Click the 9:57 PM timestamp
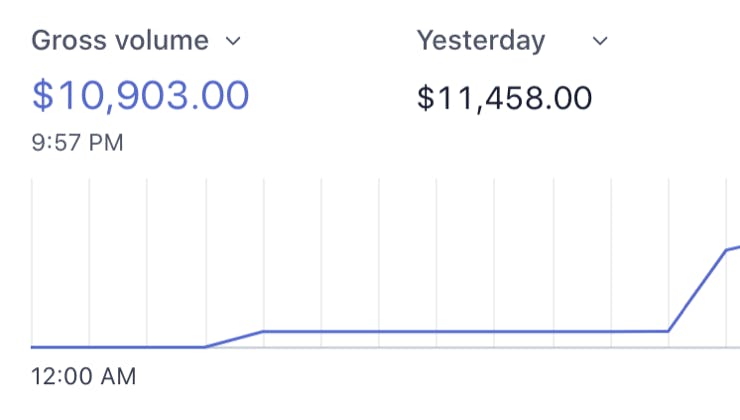 pos(78,144)
